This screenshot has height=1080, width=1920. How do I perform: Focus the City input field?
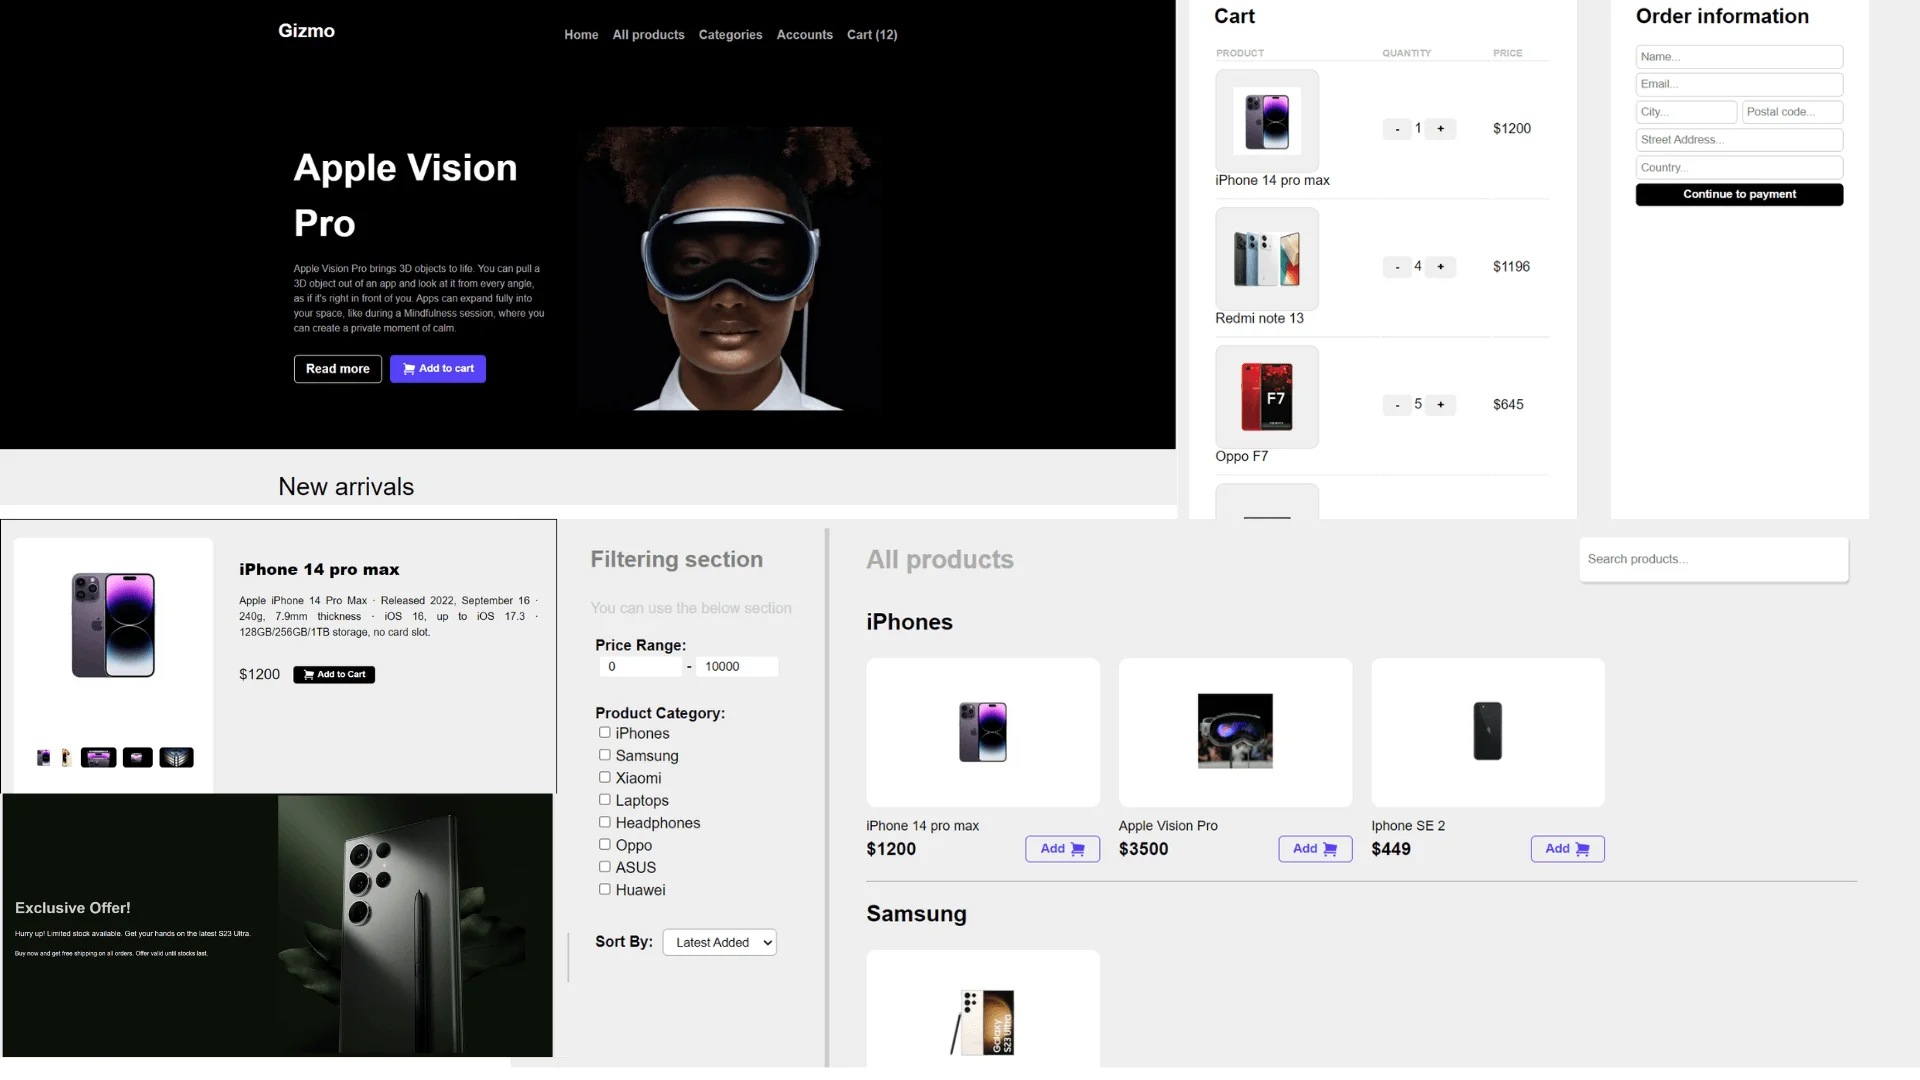pos(1686,112)
